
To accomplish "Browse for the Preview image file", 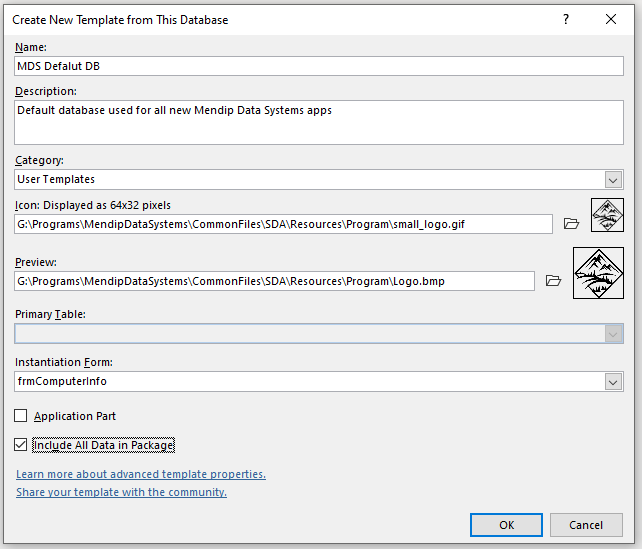I will click(553, 280).
